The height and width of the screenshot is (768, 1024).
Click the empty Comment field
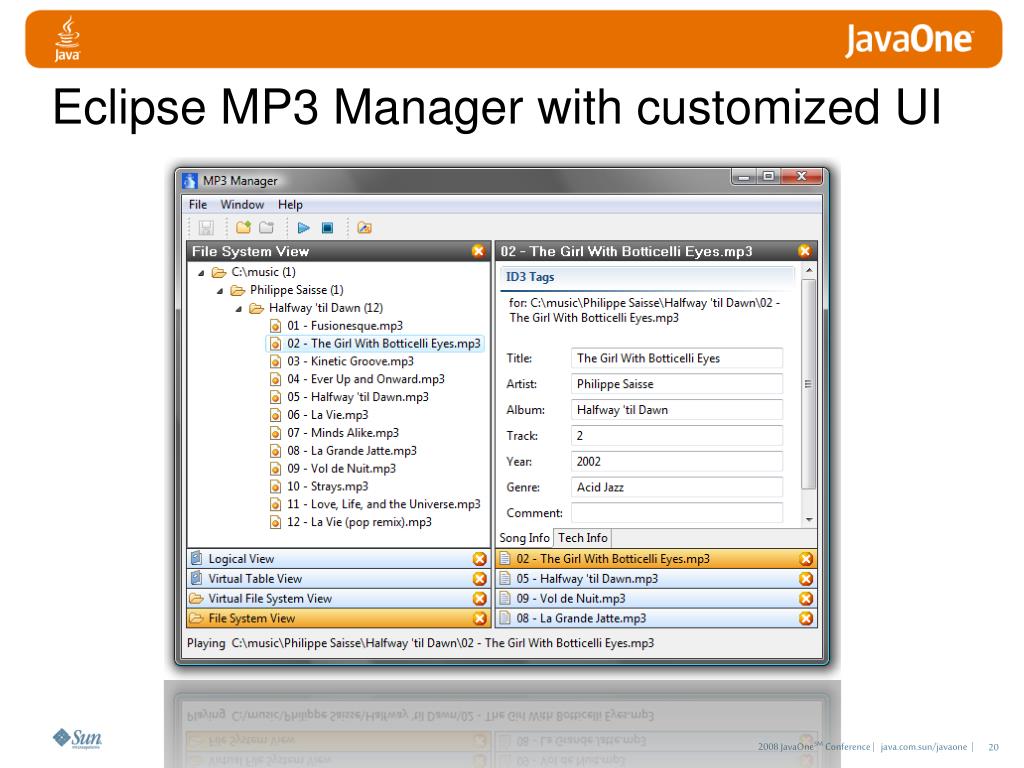tap(677, 513)
